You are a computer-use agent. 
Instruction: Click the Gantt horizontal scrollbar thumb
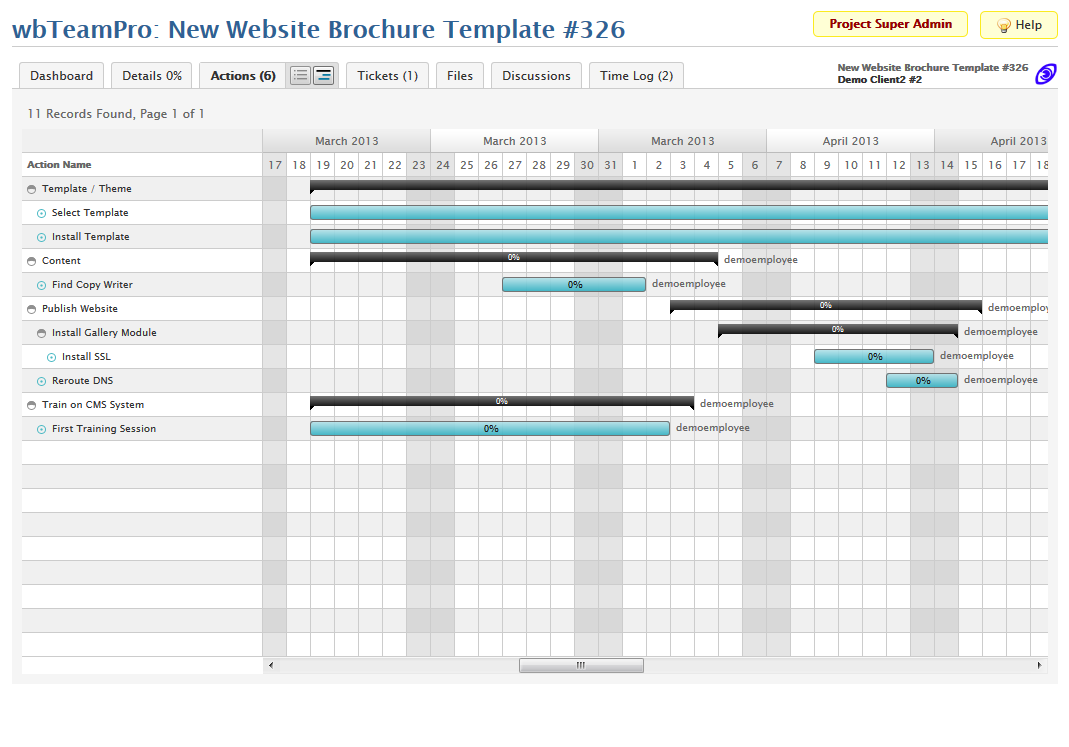click(581, 665)
